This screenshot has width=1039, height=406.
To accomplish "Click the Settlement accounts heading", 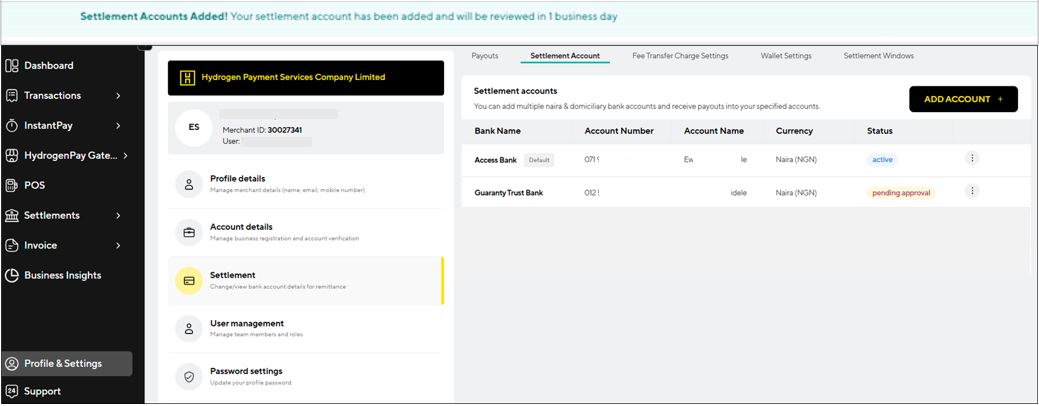I will pyautogui.click(x=516, y=91).
